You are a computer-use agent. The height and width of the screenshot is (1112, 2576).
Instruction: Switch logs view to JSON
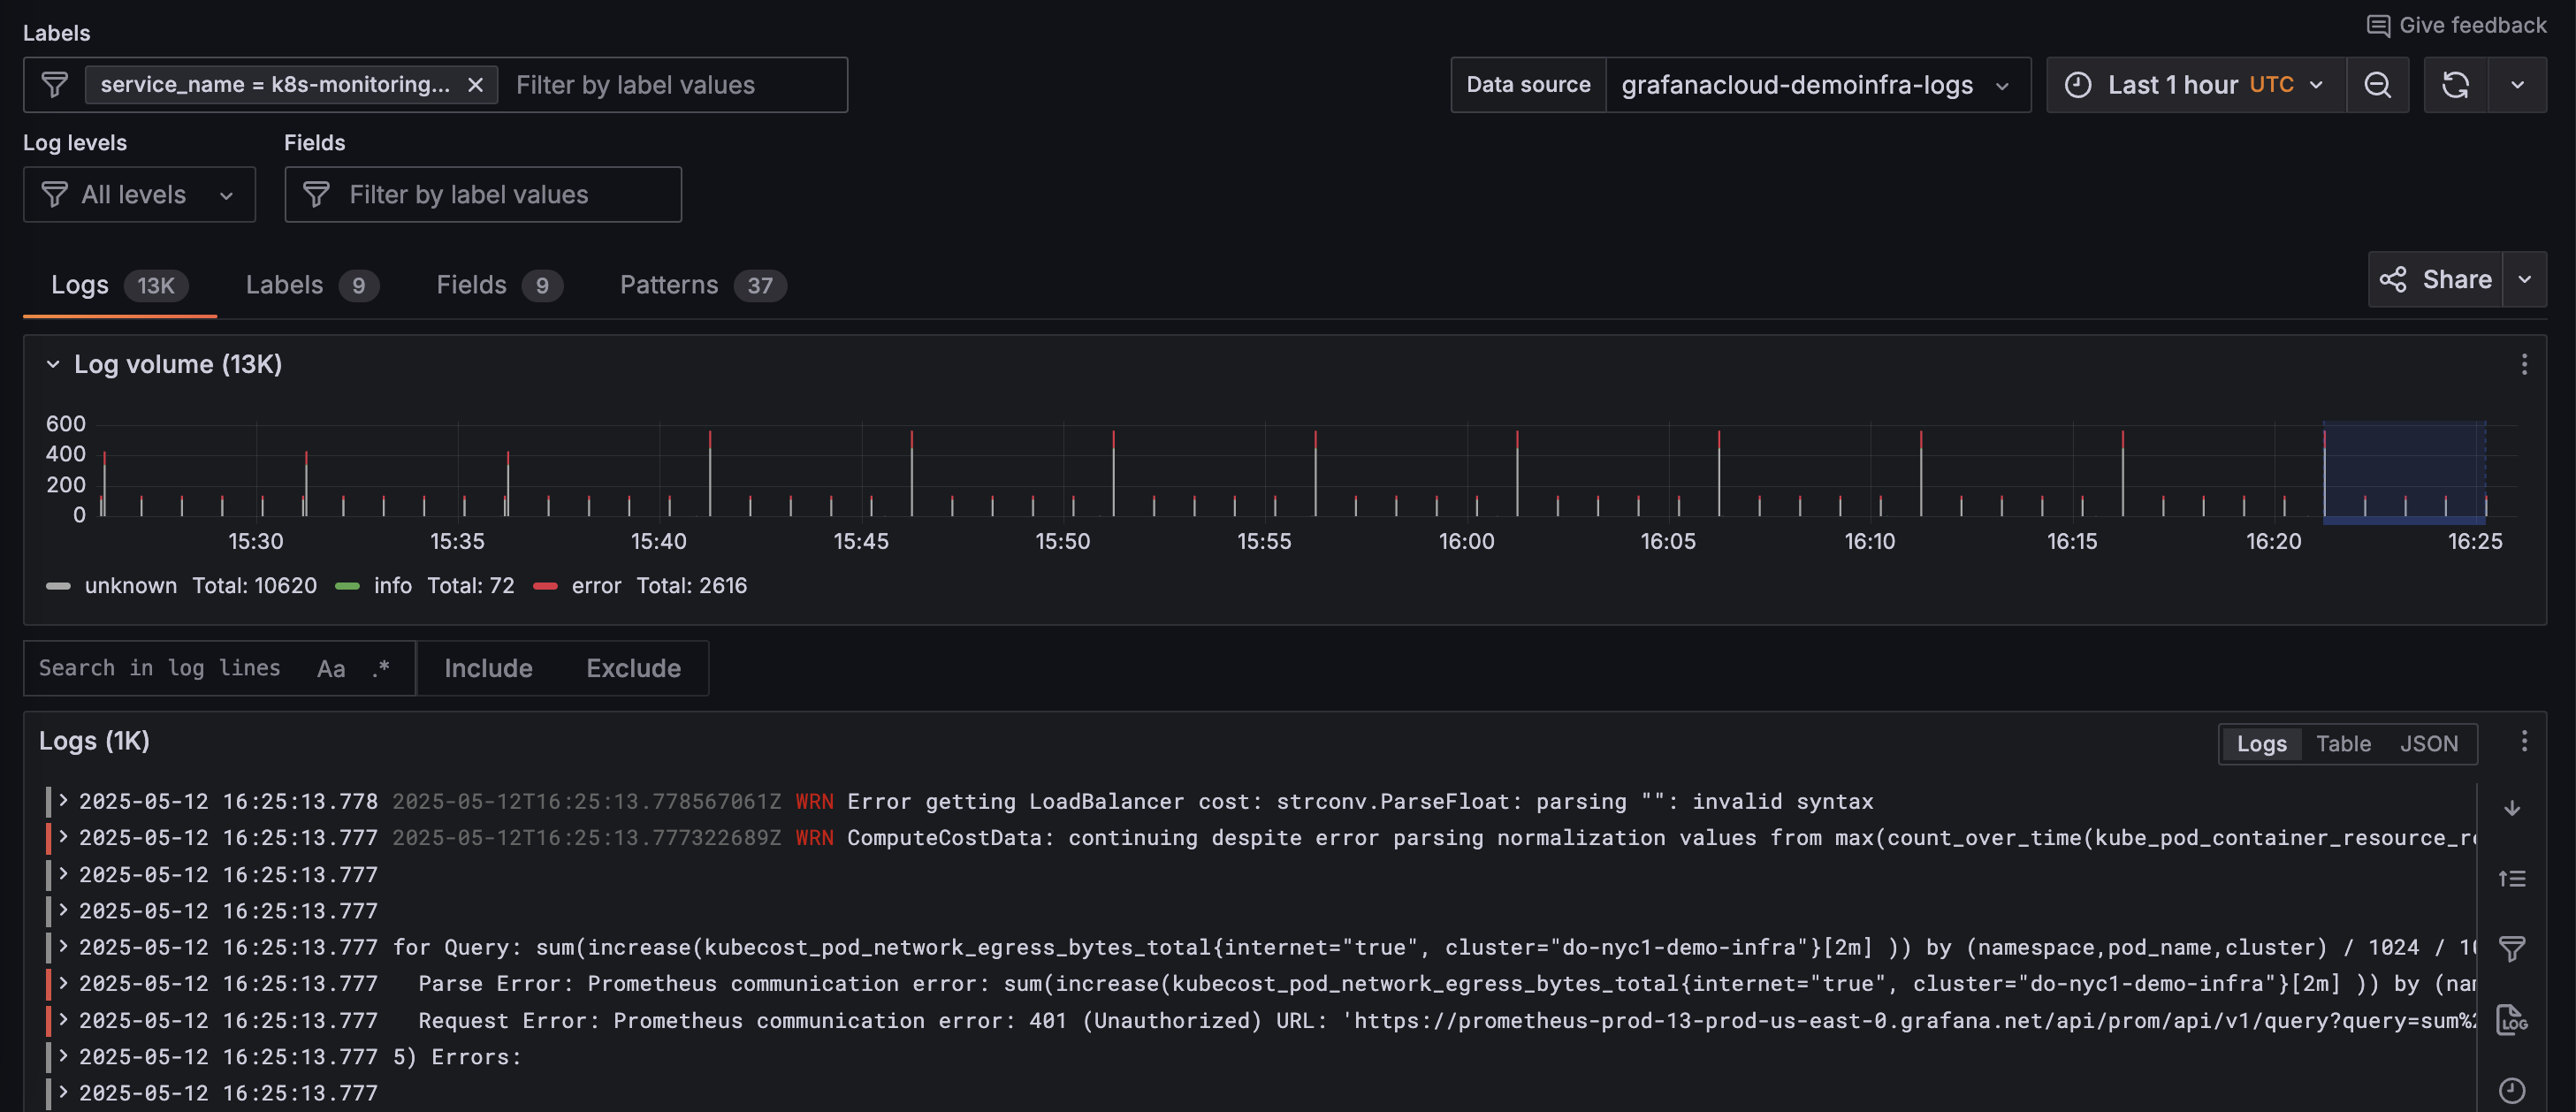(2428, 744)
